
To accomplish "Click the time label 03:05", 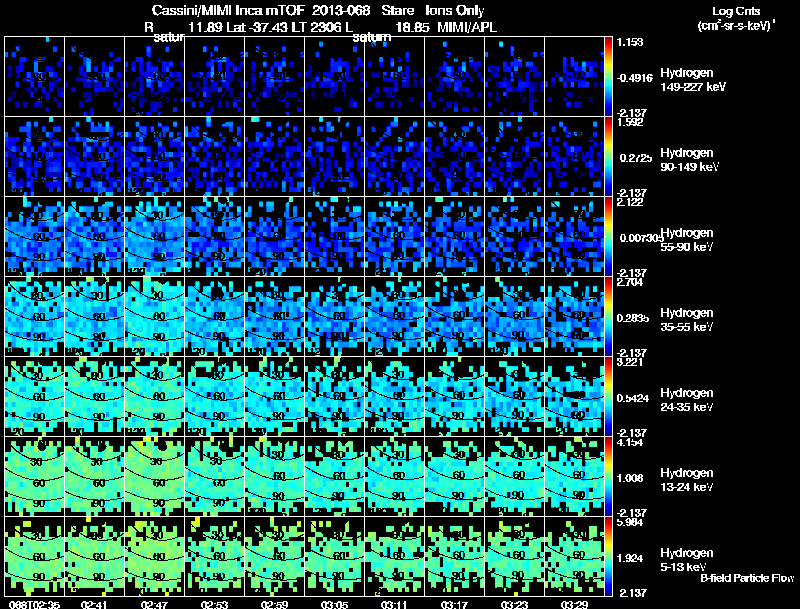I will 334,604.
